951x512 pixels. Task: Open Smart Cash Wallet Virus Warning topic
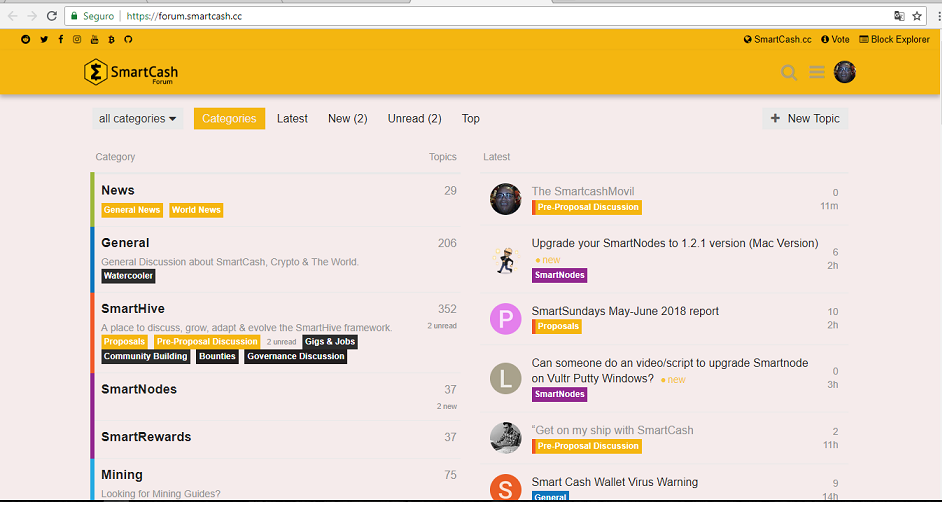pos(614,482)
